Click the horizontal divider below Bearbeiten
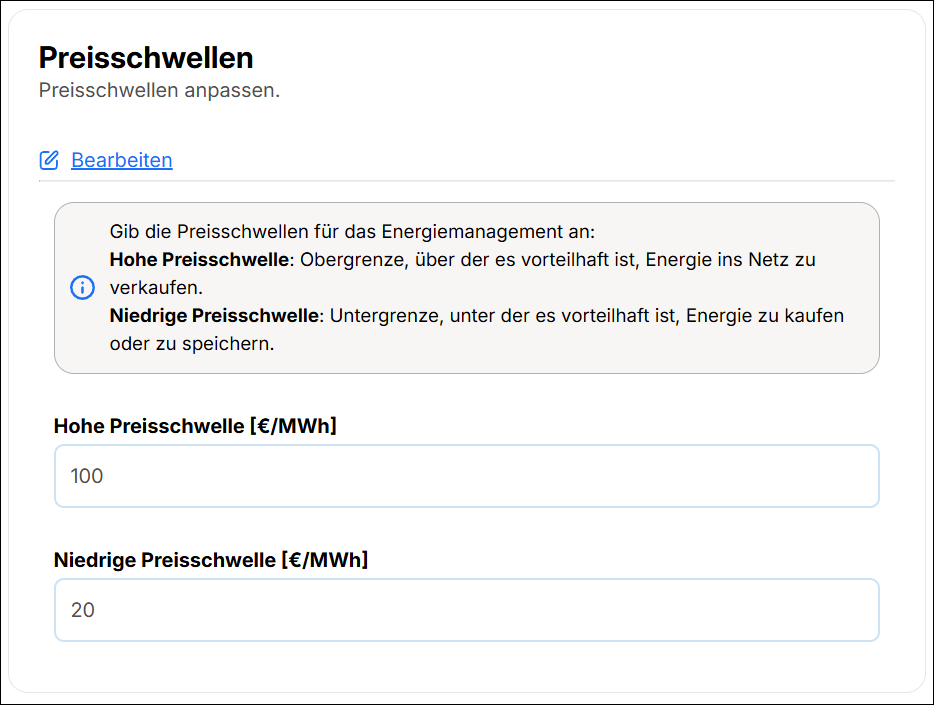Image resolution: width=934 pixels, height=705 pixels. click(466, 181)
